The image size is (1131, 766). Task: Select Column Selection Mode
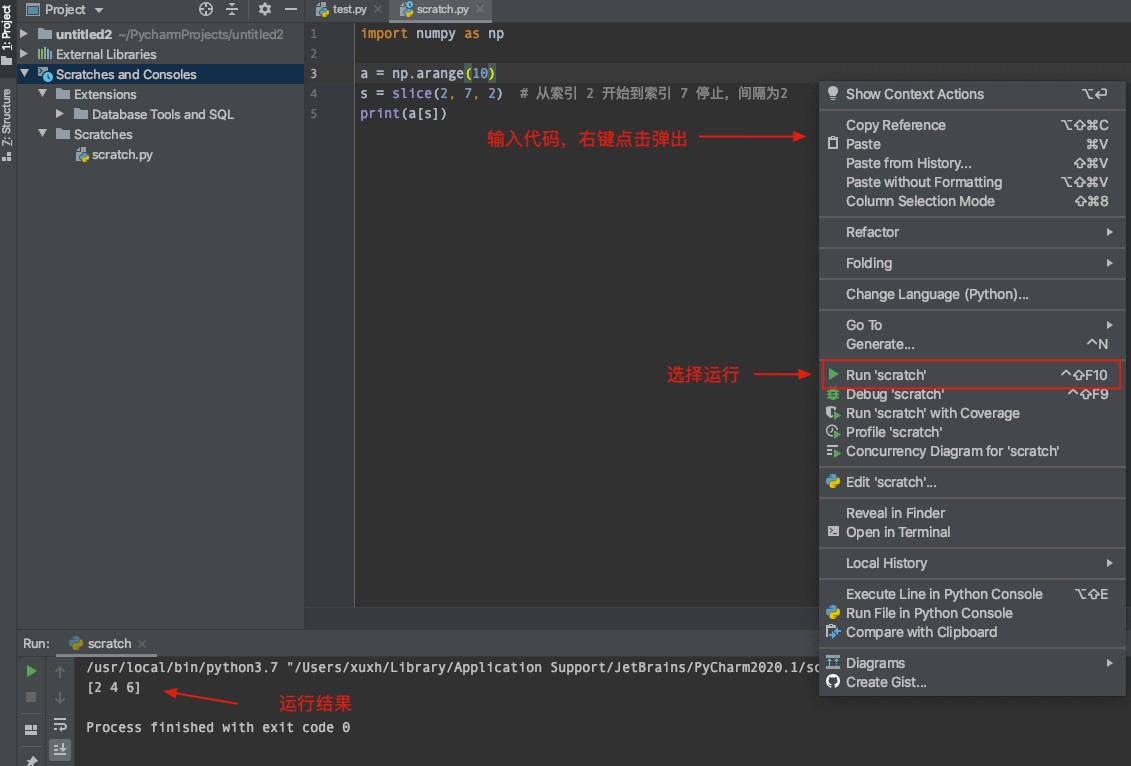972,201
